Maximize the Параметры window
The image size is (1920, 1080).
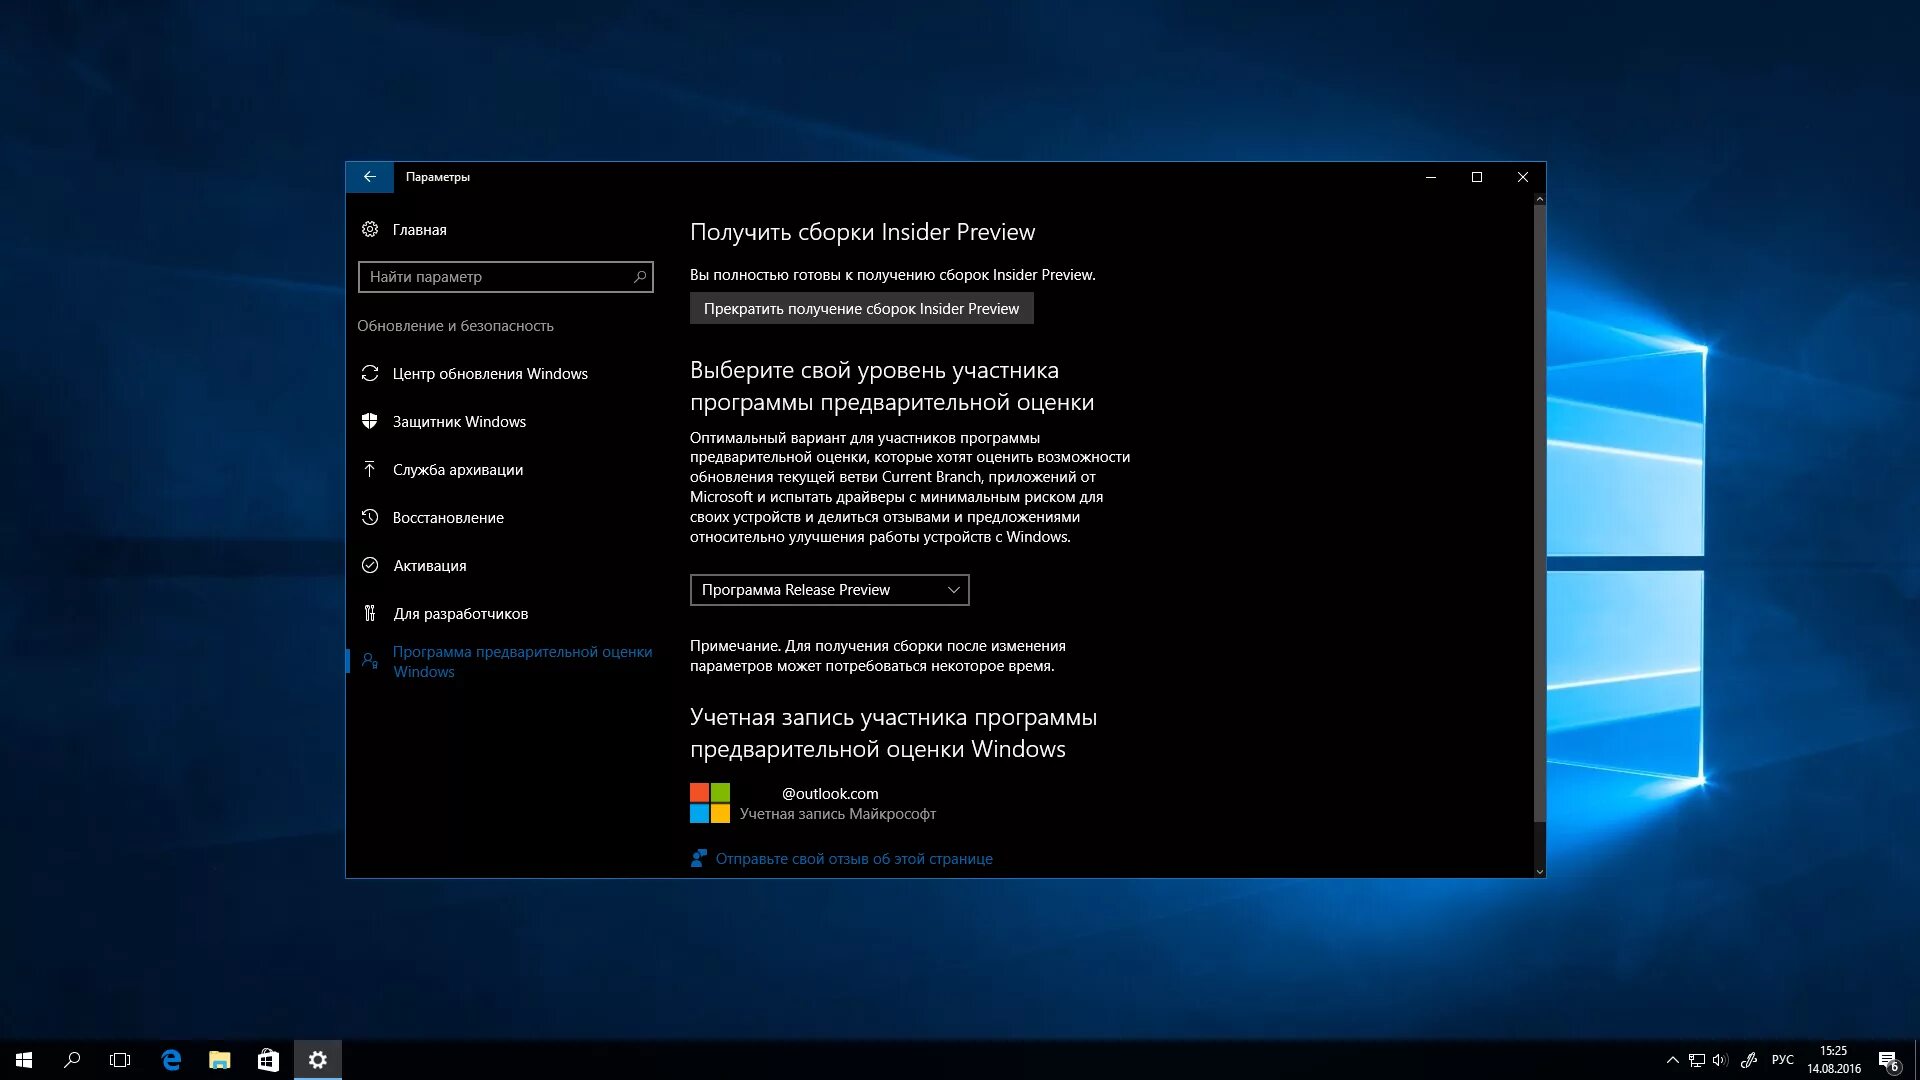point(1477,177)
